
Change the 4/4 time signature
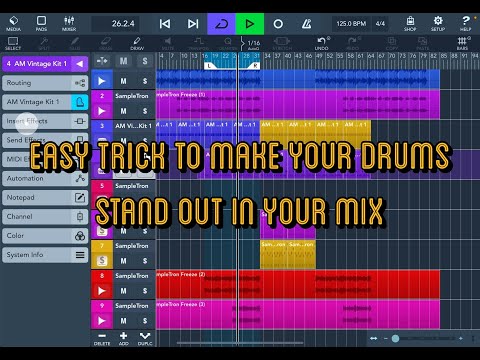coord(380,24)
